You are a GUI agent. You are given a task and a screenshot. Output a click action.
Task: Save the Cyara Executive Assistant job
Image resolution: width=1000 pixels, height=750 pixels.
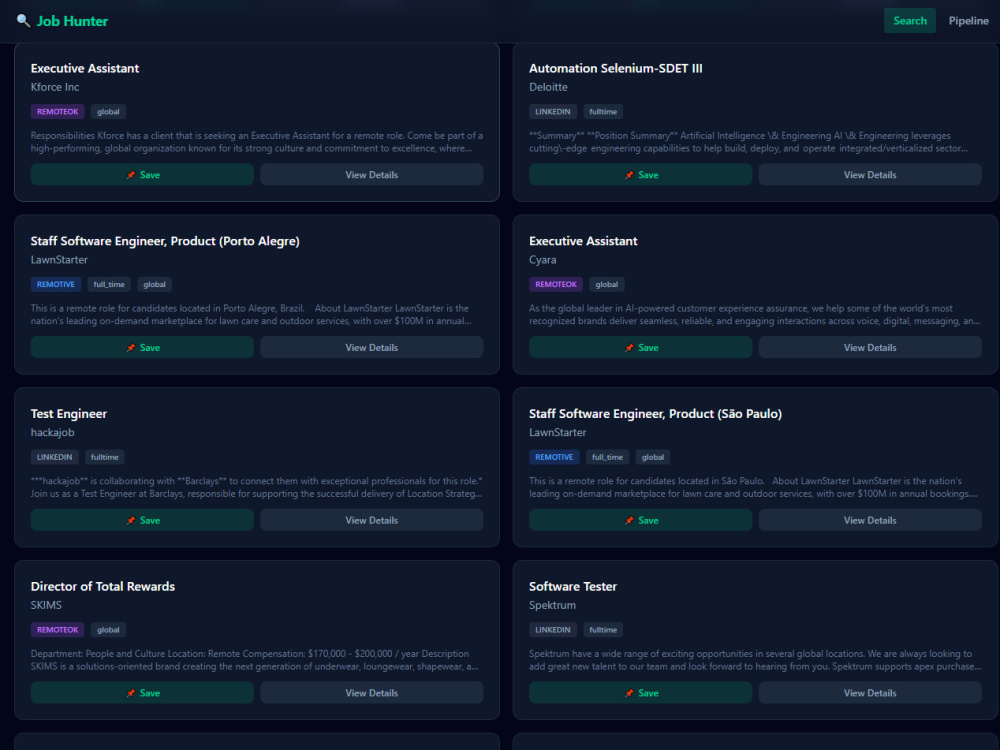pyautogui.click(x=640, y=348)
